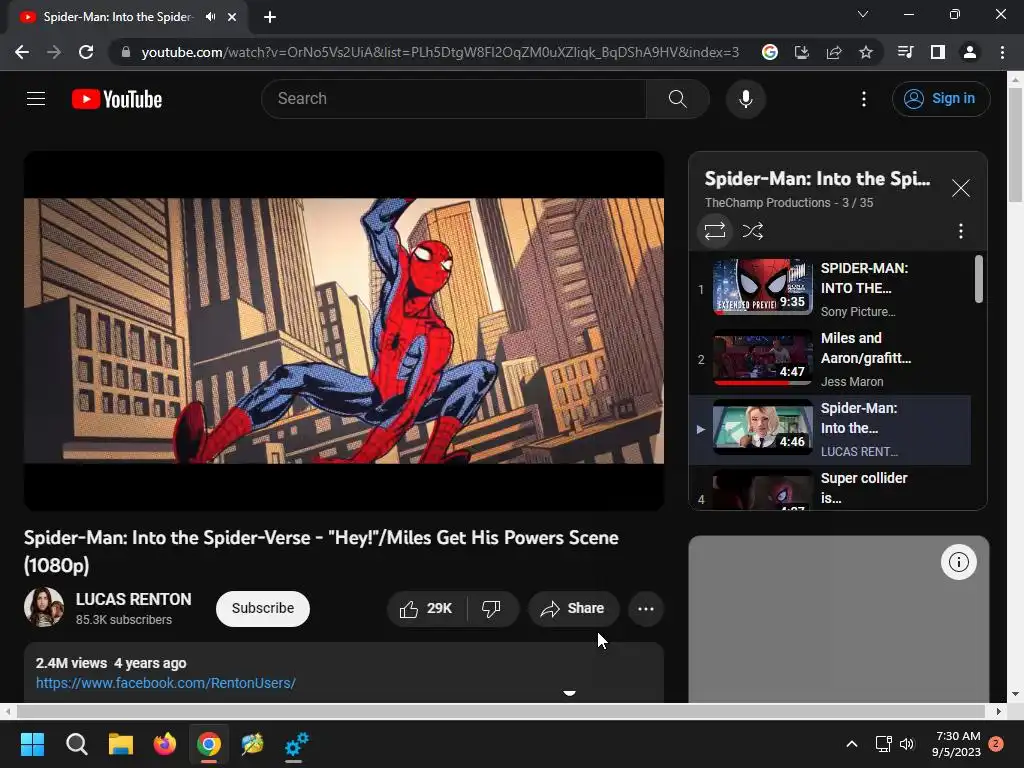
Task: Dislike the video with thumbs-down
Action: [492, 609]
